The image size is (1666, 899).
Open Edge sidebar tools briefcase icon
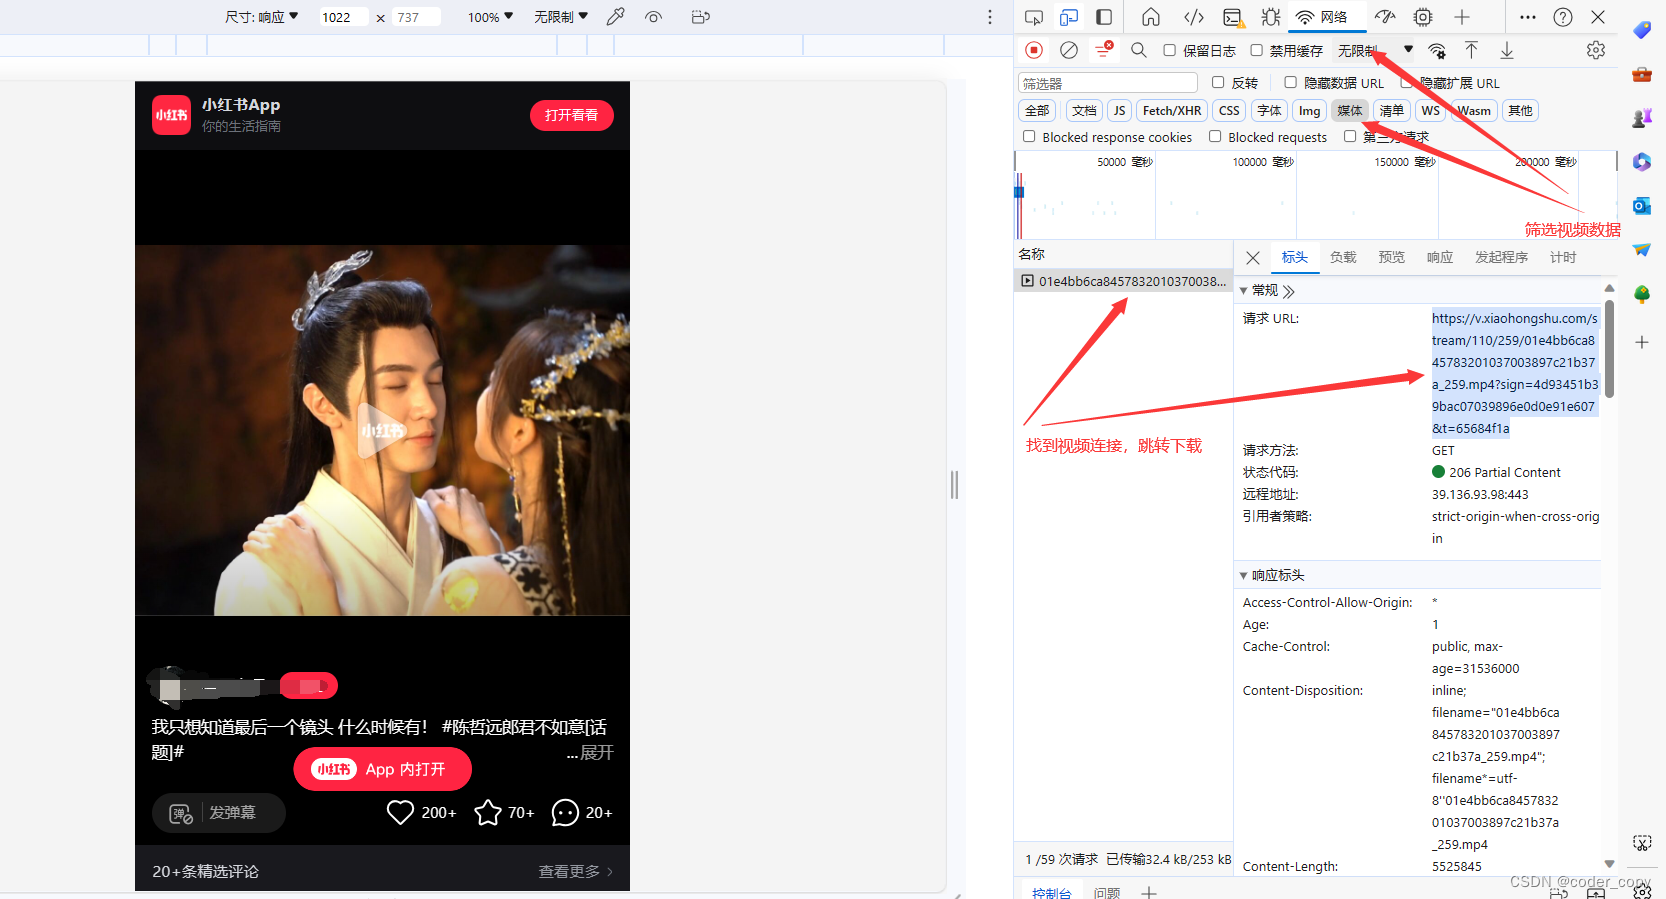click(x=1642, y=74)
